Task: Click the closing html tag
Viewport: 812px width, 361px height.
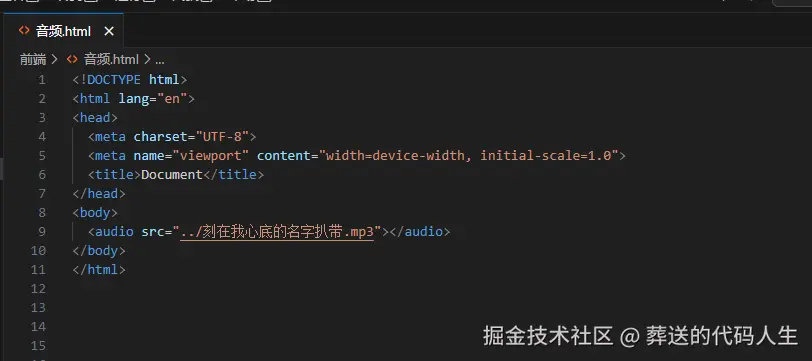Action: tap(99, 269)
